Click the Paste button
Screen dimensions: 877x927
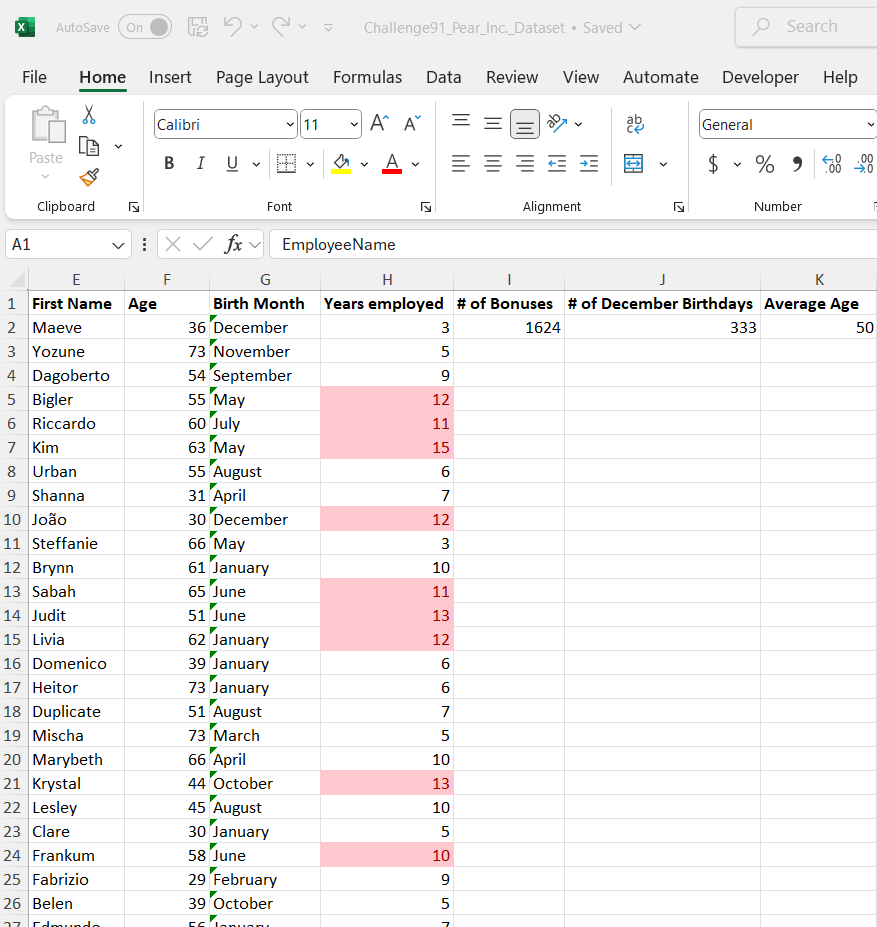[x=46, y=144]
